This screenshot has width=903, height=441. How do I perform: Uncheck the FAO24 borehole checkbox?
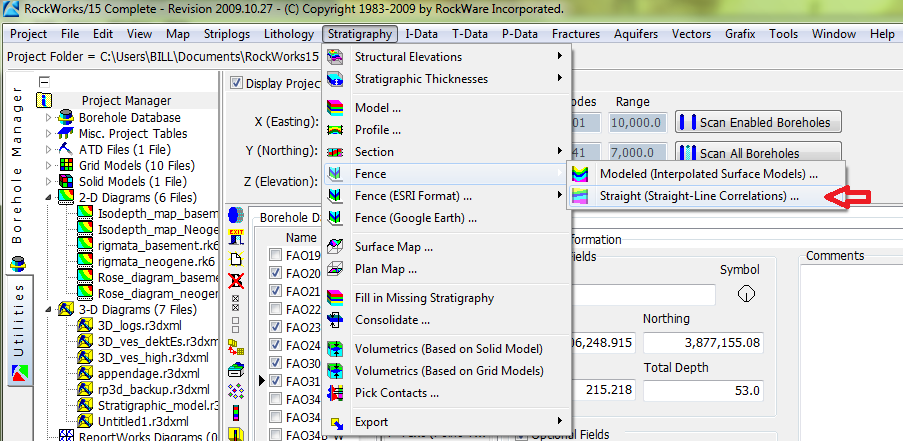click(276, 345)
